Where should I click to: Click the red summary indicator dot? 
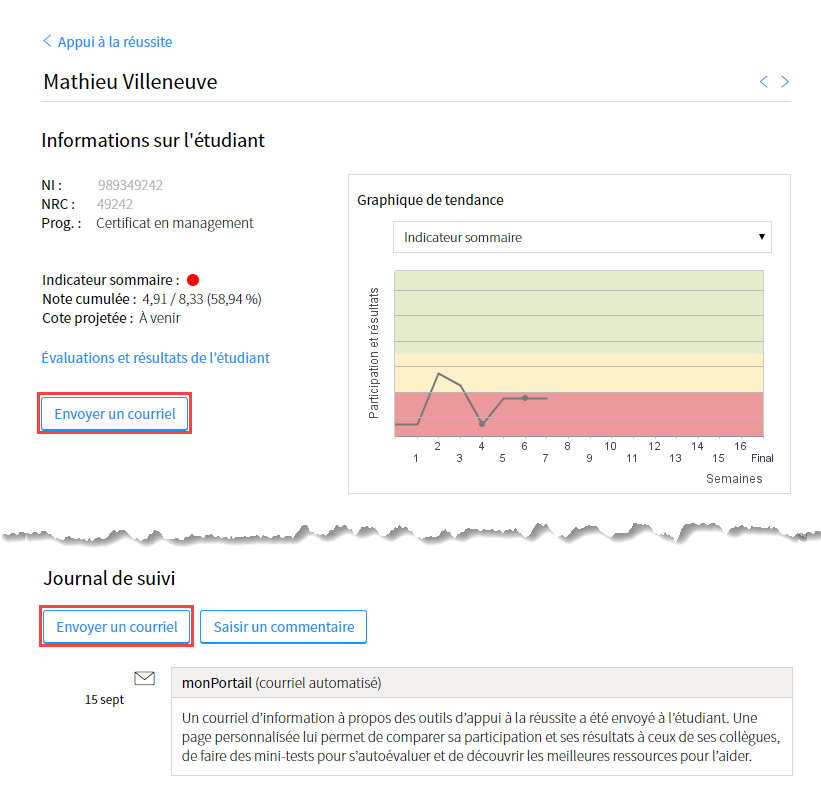point(193,281)
